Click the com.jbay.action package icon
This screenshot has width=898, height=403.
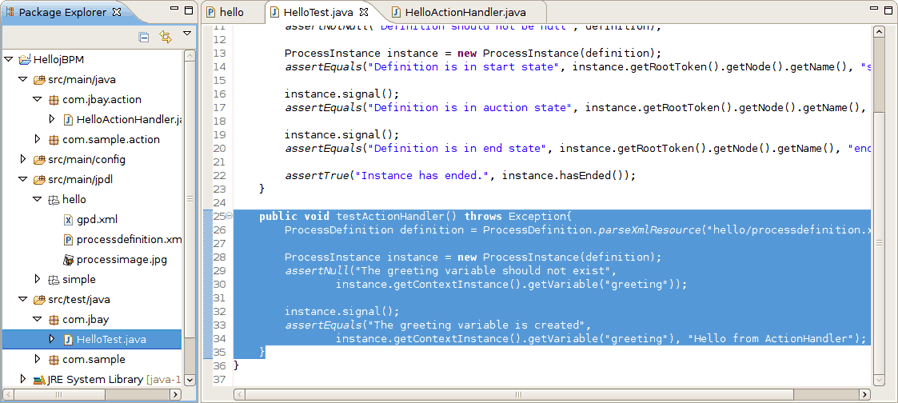[54, 100]
